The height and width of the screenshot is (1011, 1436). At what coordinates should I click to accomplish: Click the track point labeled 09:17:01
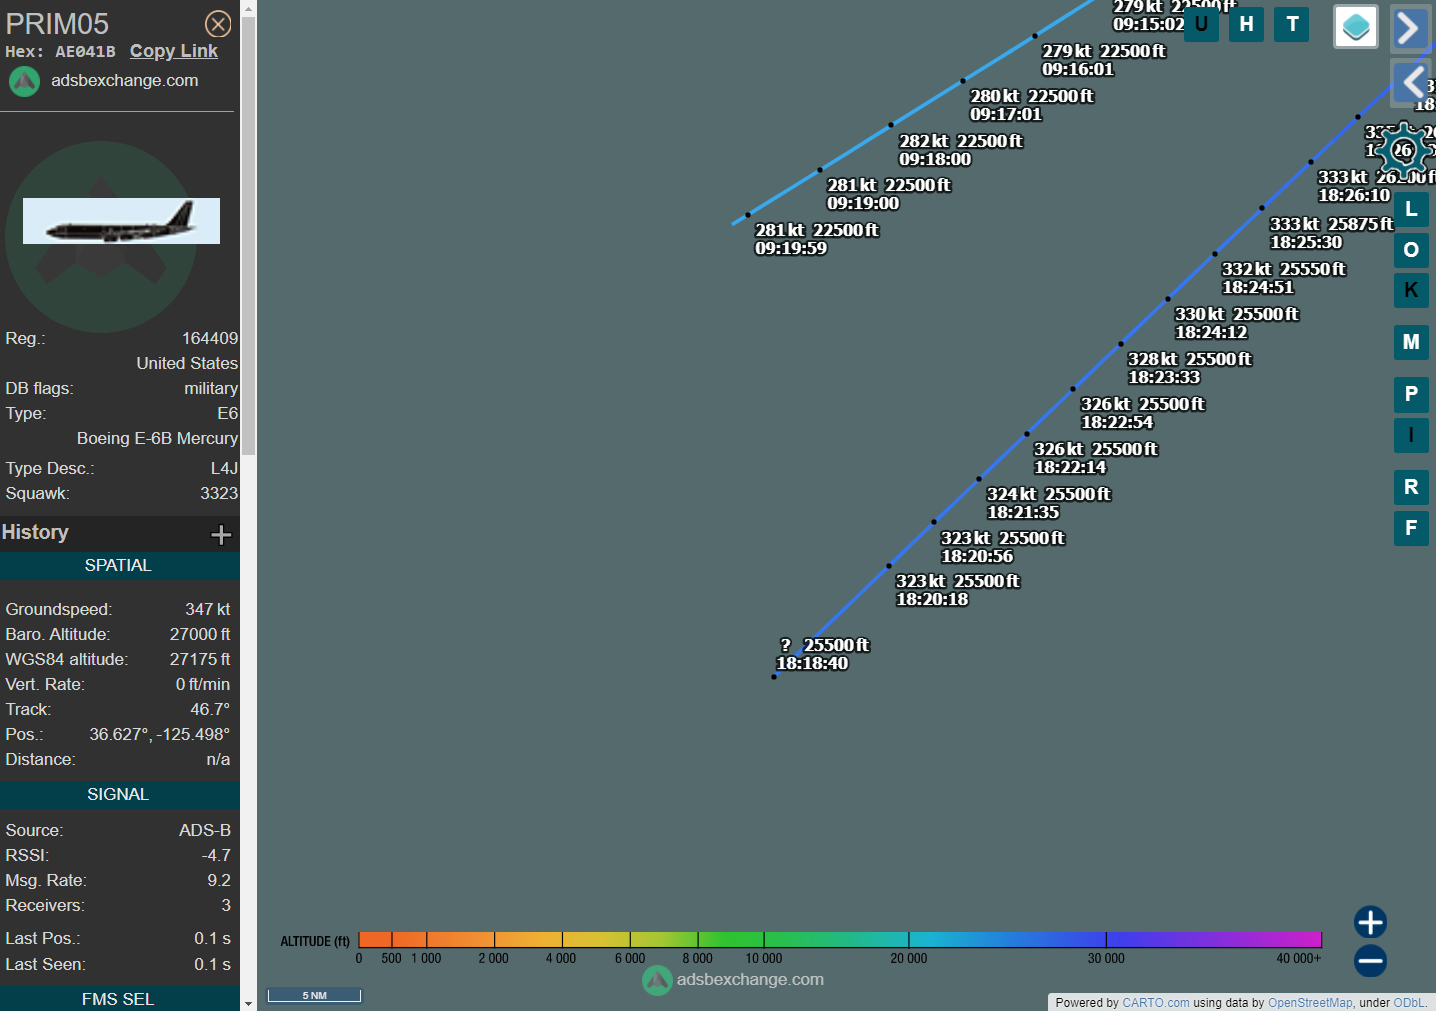tap(963, 81)
